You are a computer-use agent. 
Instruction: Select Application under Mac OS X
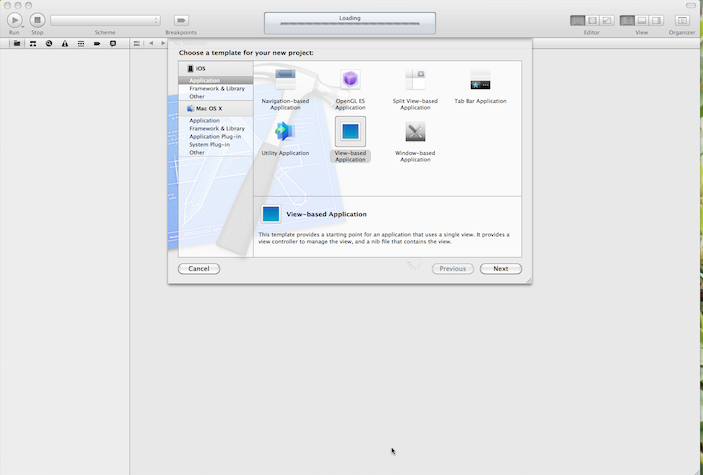(204, 121)
